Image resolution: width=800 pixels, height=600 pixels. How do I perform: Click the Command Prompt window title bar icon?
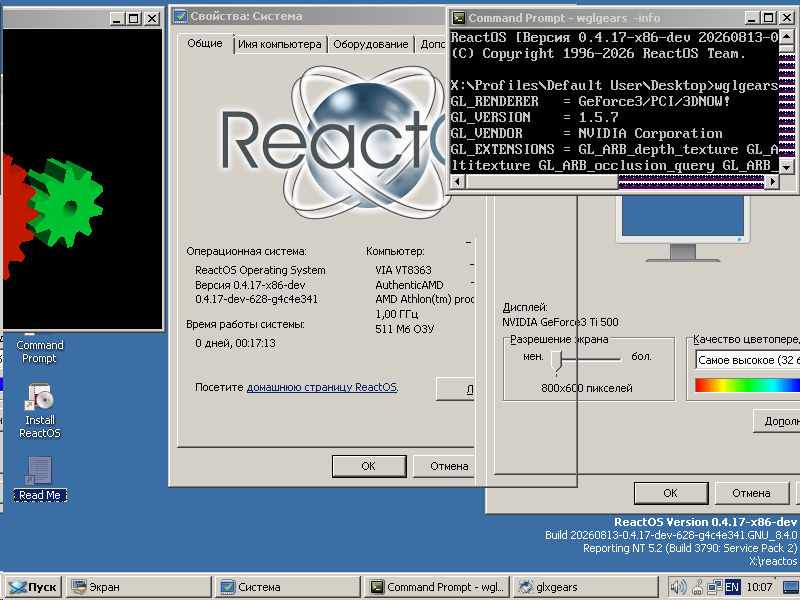click(459, 18)
